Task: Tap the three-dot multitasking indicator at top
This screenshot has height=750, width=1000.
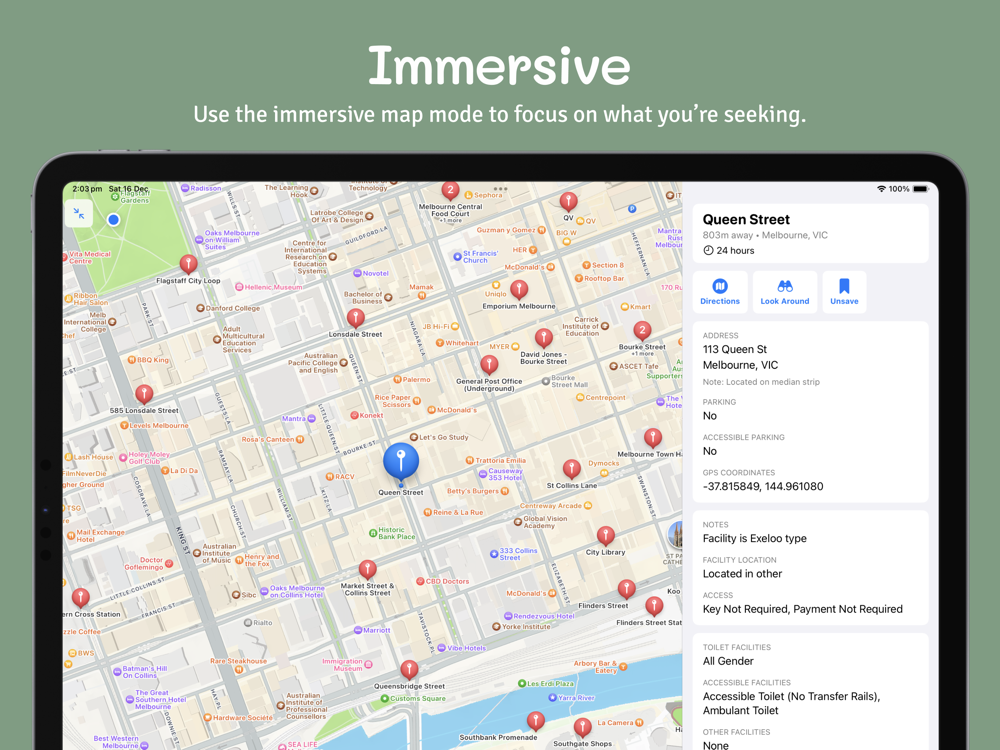Action: [x=500, y=189]
